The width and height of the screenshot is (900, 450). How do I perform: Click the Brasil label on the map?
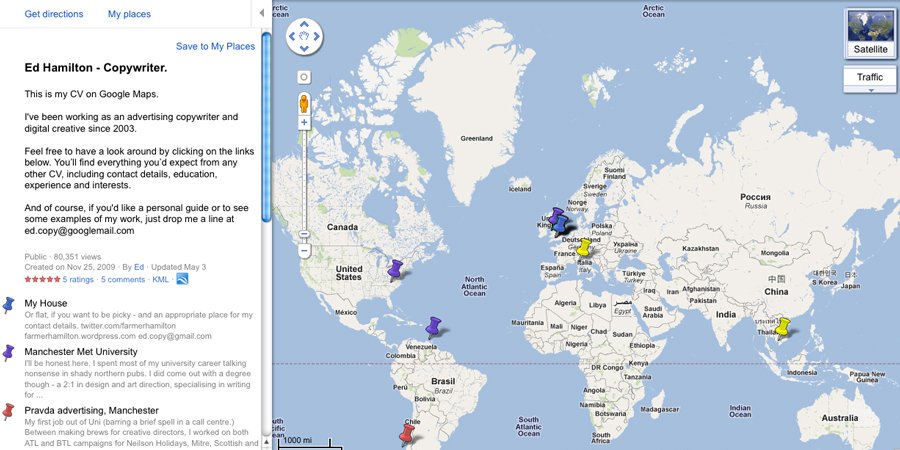[x=443, y=381]
